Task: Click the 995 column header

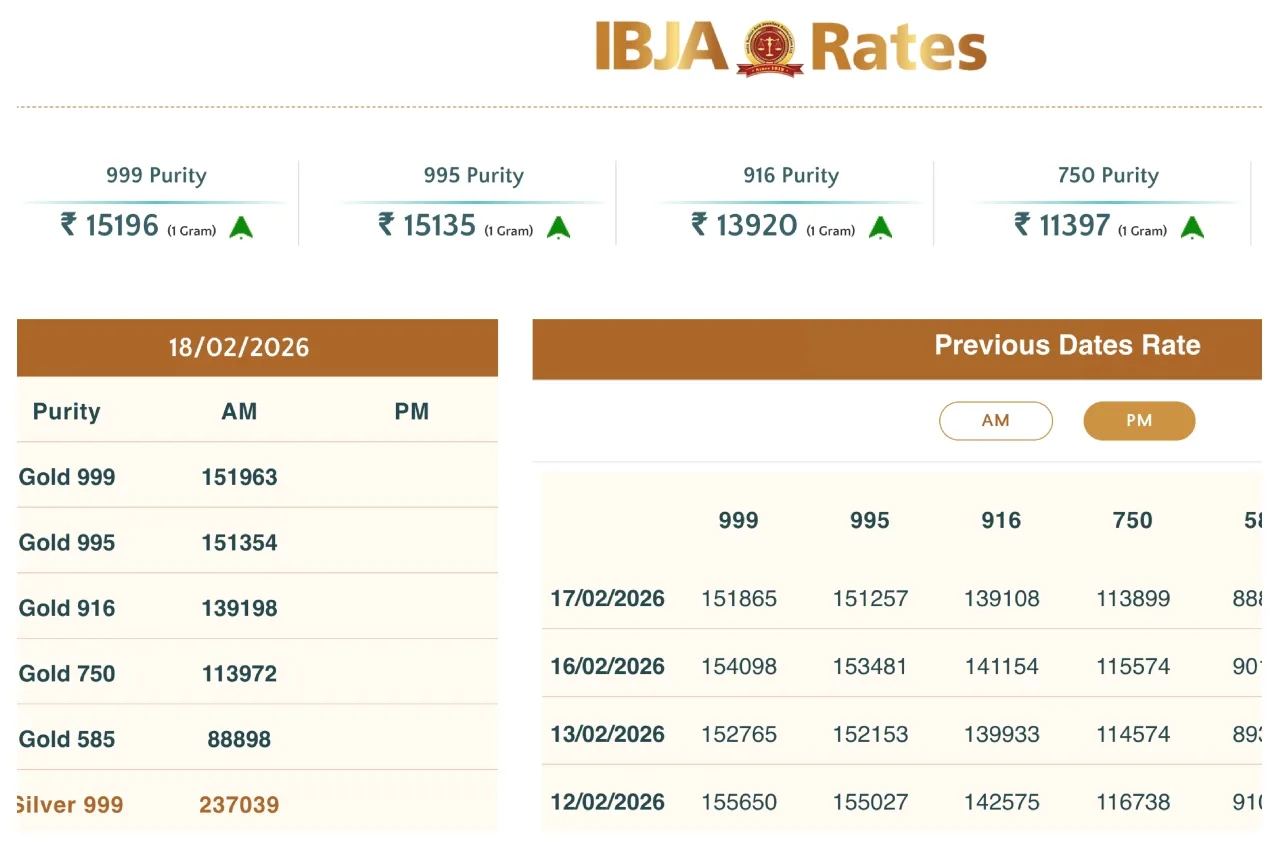Action: (x=869, y=520)
